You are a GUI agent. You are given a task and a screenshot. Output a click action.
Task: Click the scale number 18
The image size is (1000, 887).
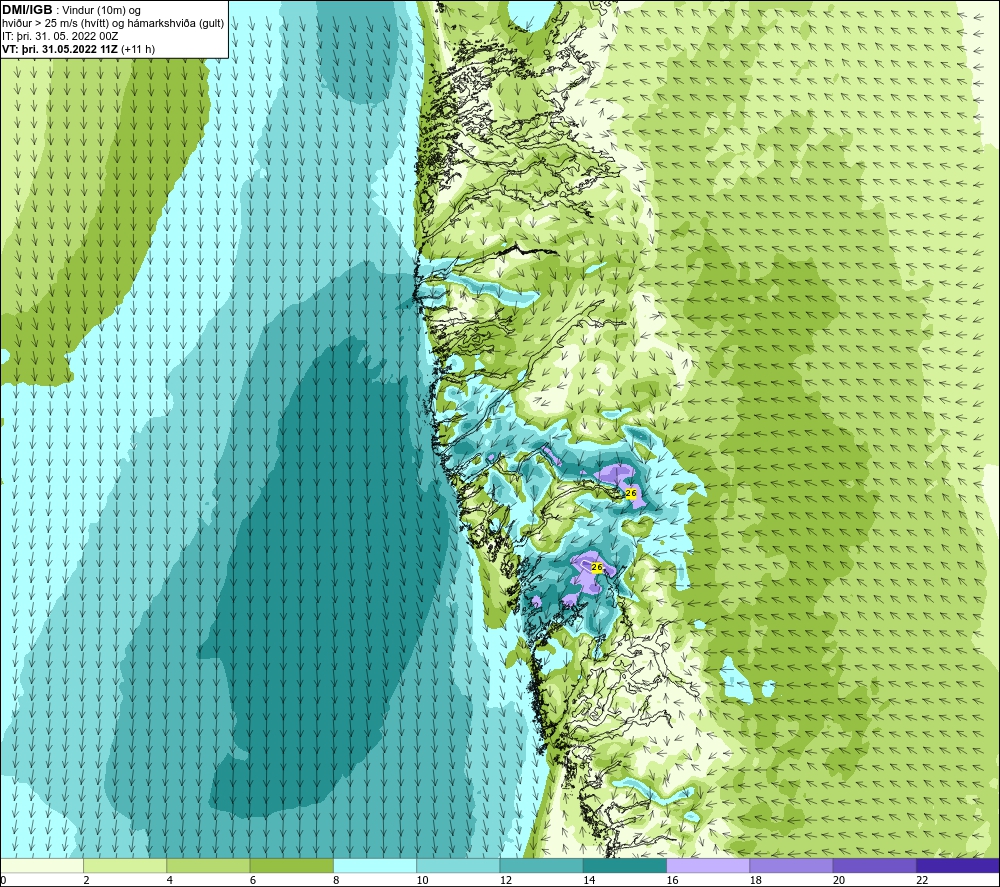756,880
